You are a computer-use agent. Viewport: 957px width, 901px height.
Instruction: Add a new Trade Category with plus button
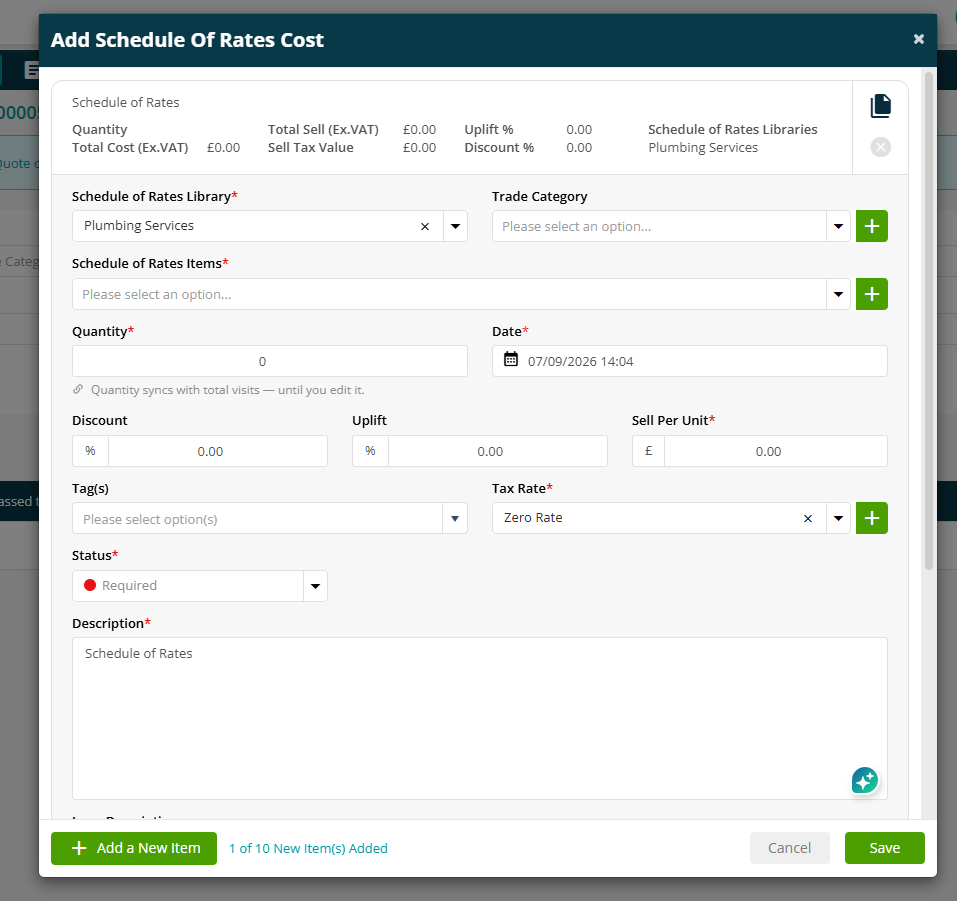point(872,226)
